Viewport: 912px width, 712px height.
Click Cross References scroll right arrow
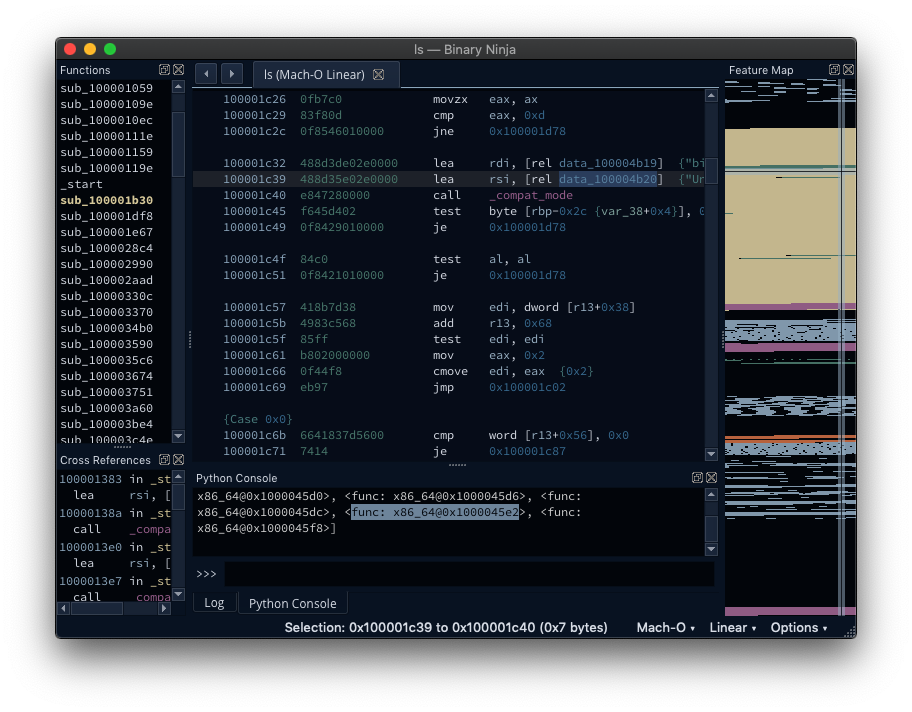165,608
